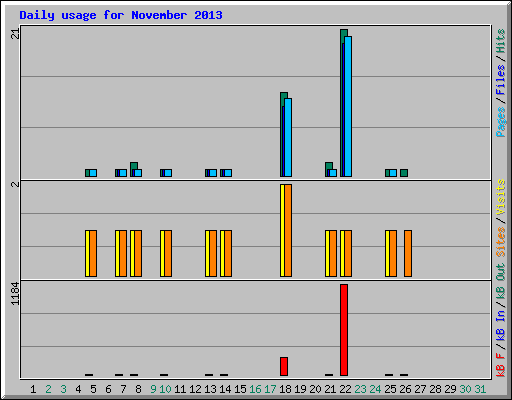The height and width of the screenshot is (400, 512).
Task: Click green x-axis day label 23
Action: coord(360,389)
